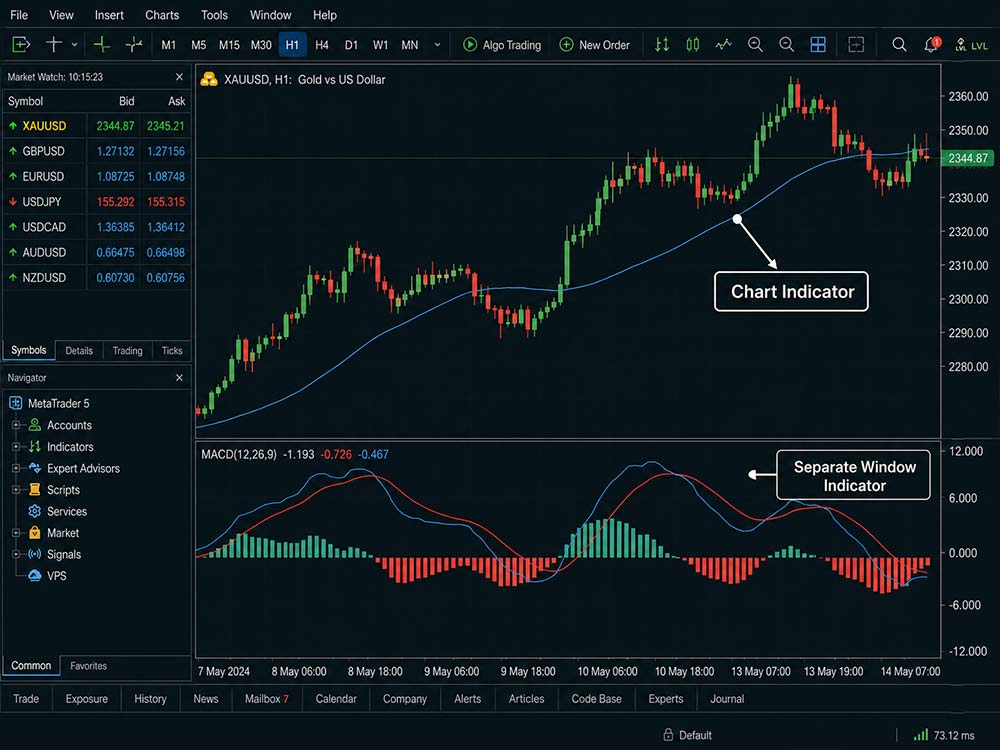
Task: Choose the trendline drawing tool icon
Action: click(134, 45)
